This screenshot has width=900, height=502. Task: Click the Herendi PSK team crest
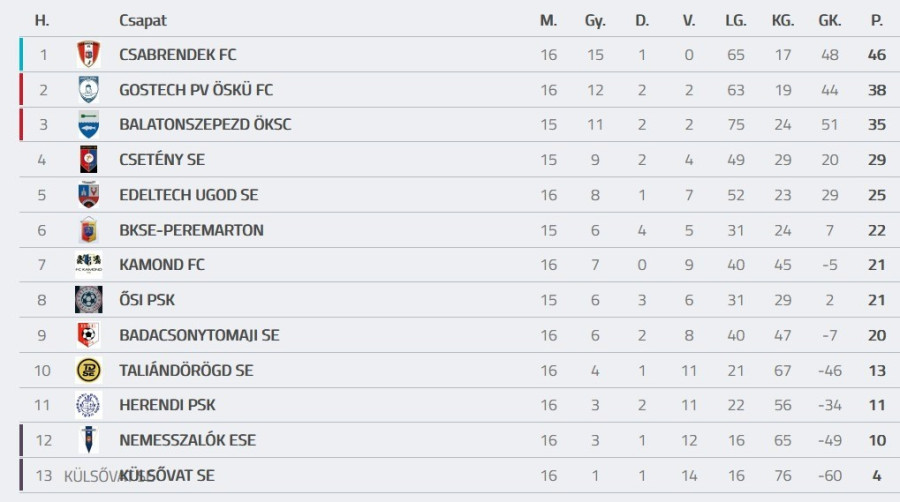pos(89,405)
